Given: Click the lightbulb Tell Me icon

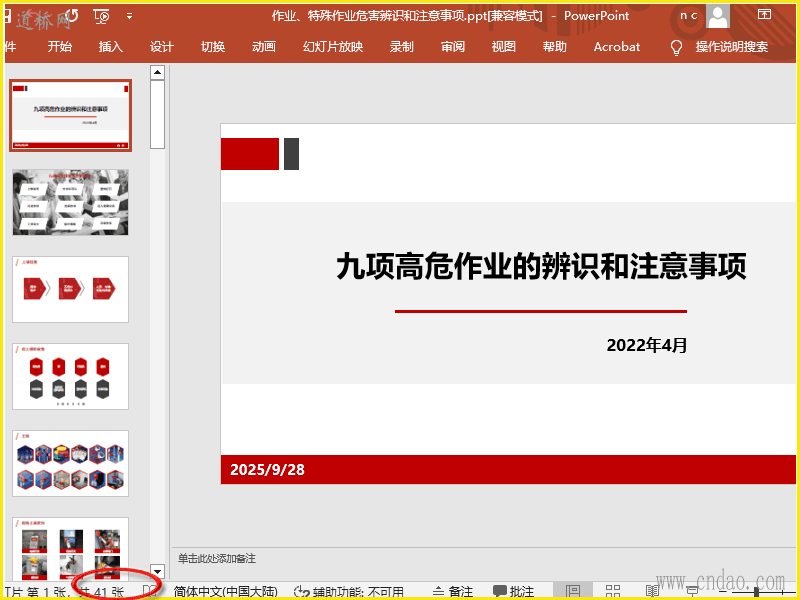Looking at the screenshot, I should [x=676, y=47].
